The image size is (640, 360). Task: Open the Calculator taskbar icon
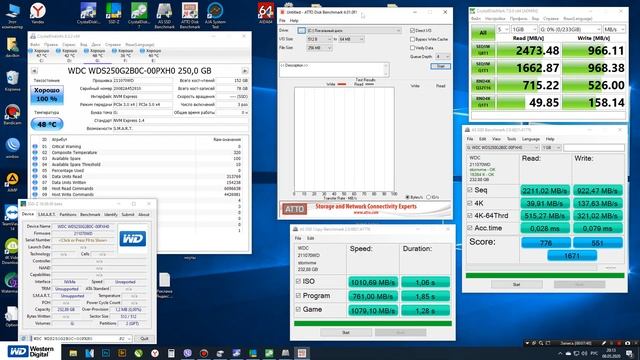171,353
